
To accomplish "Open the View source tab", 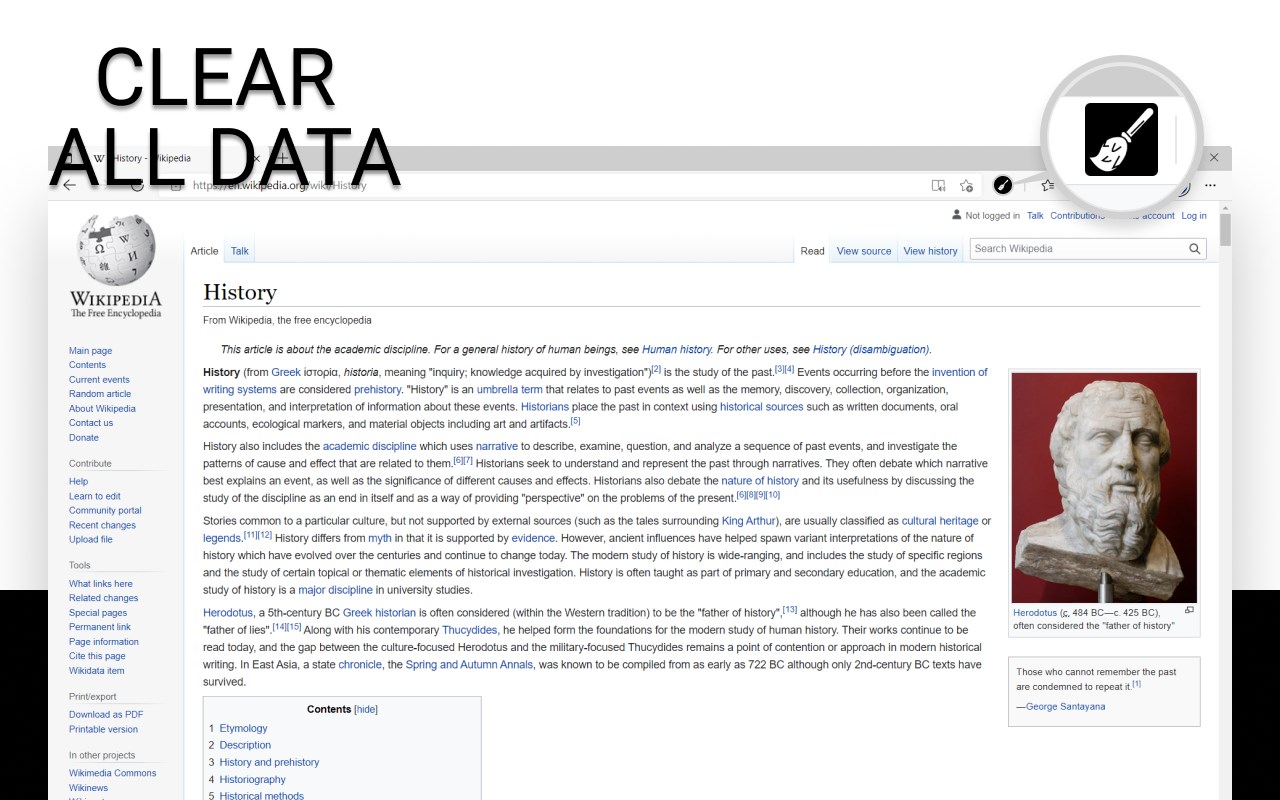I will point(864,251).
